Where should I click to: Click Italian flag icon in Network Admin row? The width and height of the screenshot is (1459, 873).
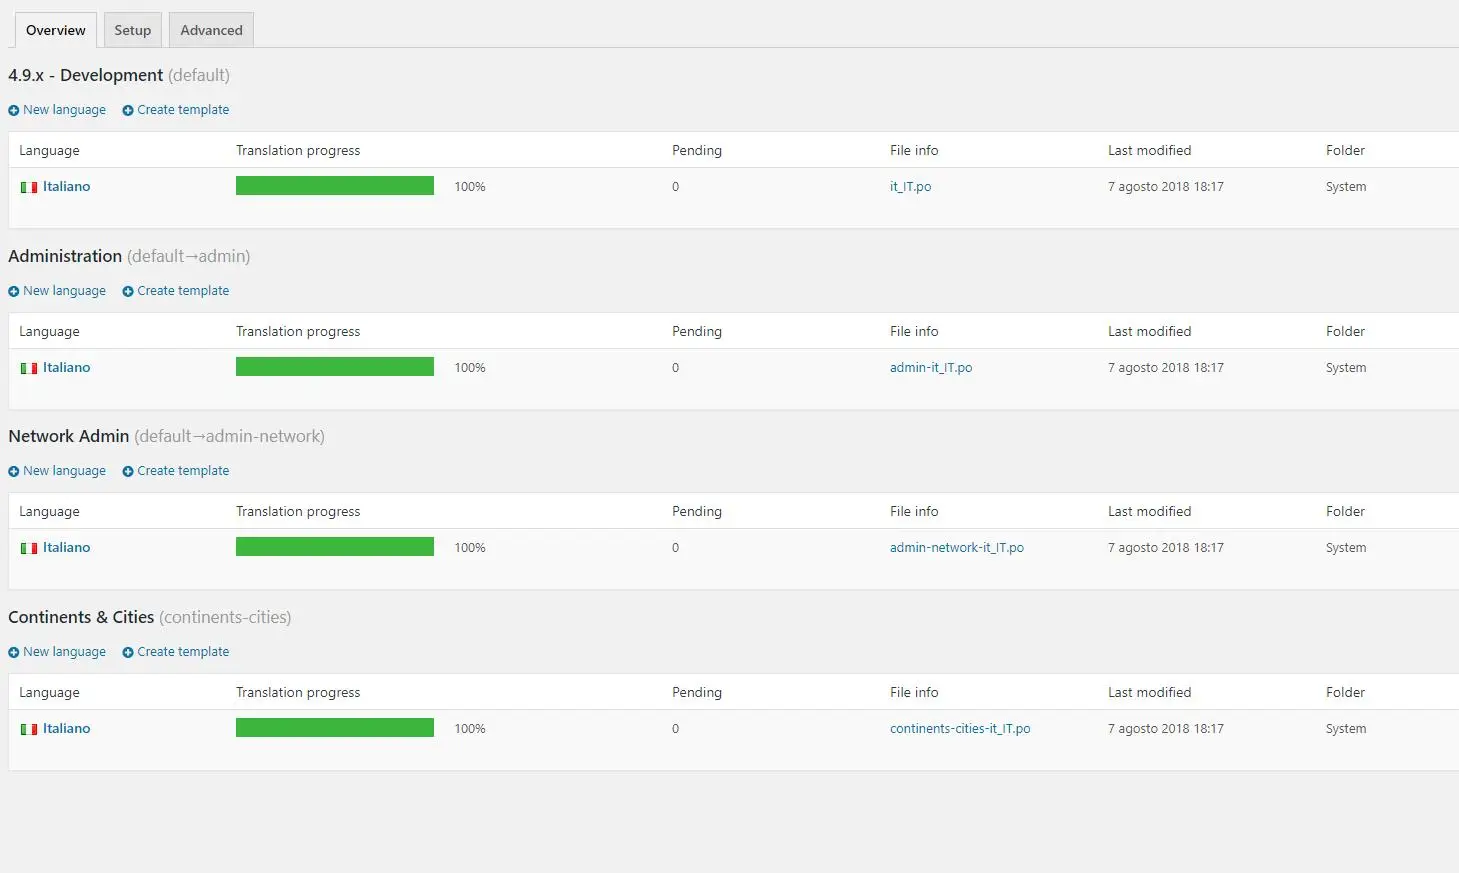coord(29,549)
